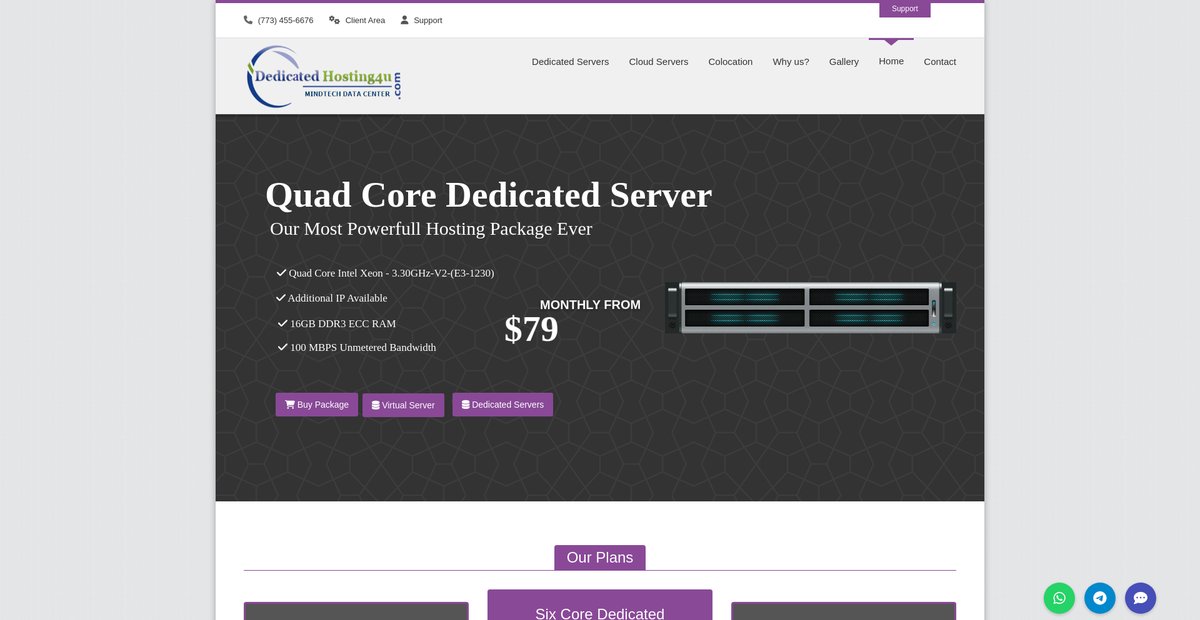The width and height of the screenshot is (1200, 620).
Task: Open the Client Area link
Action: coord(365,20)
